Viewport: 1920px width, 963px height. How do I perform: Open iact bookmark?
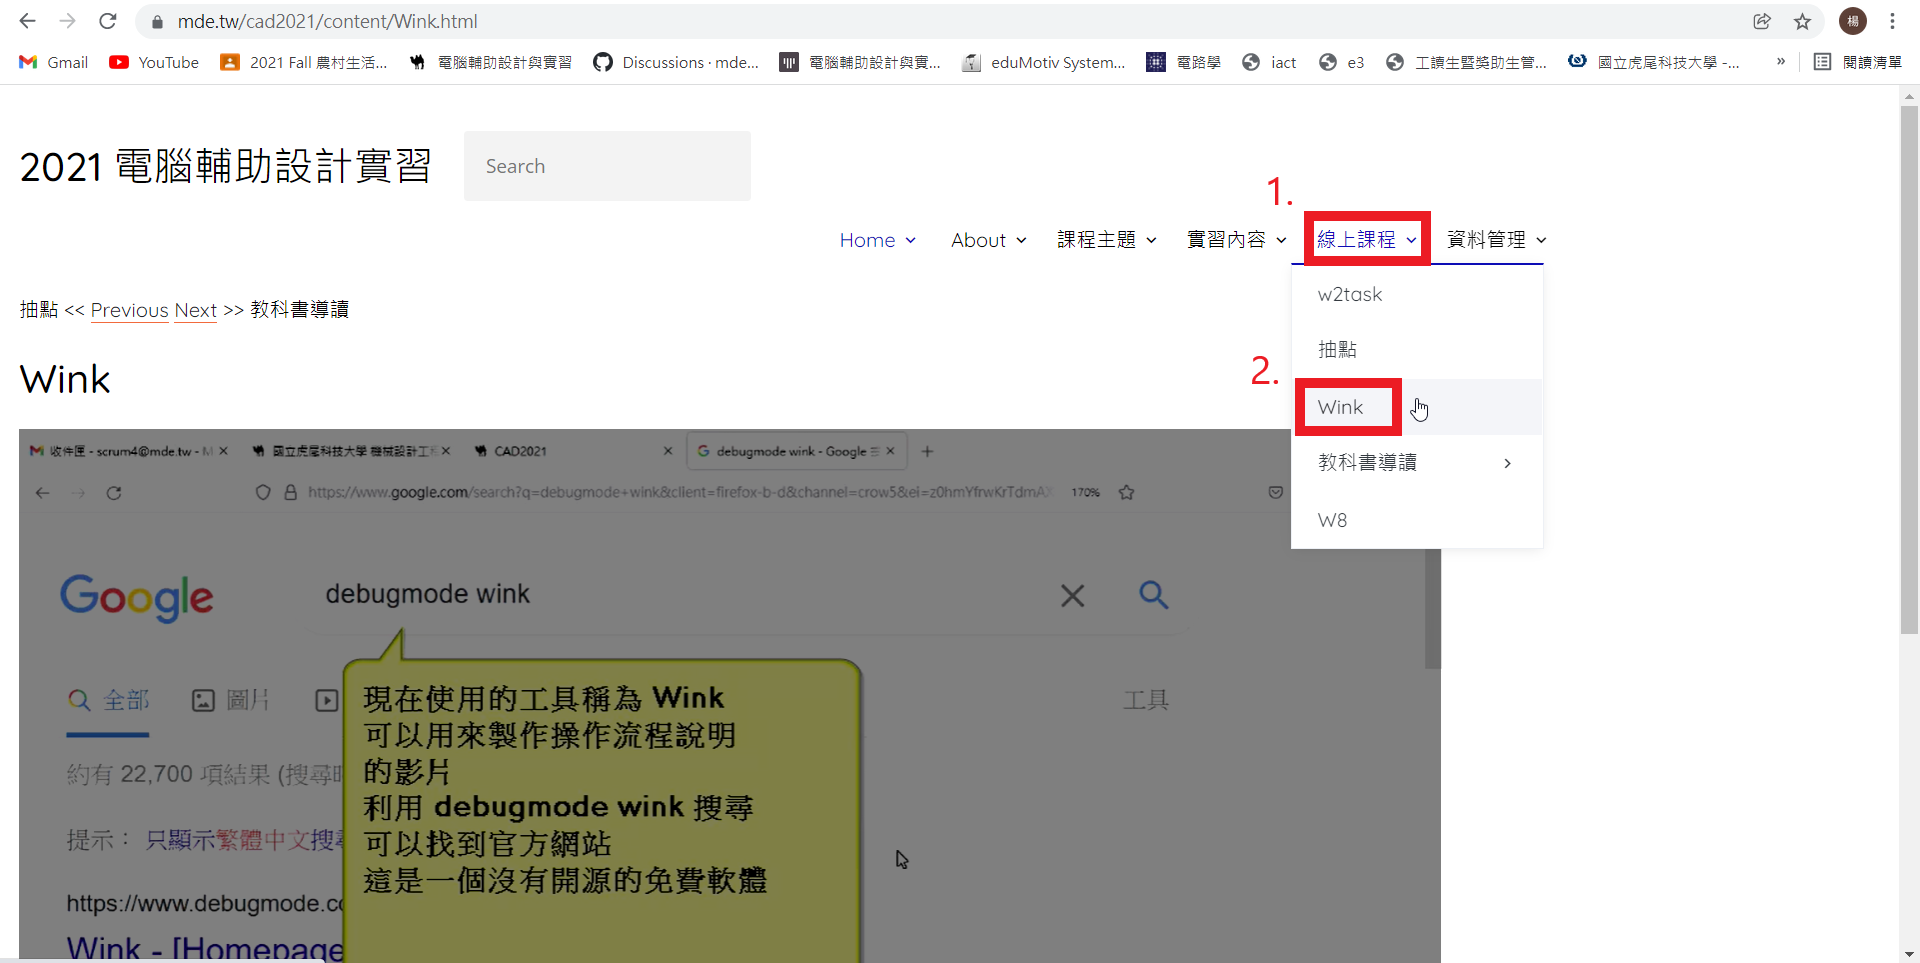pyautogui.click(x=1269, y=62)
